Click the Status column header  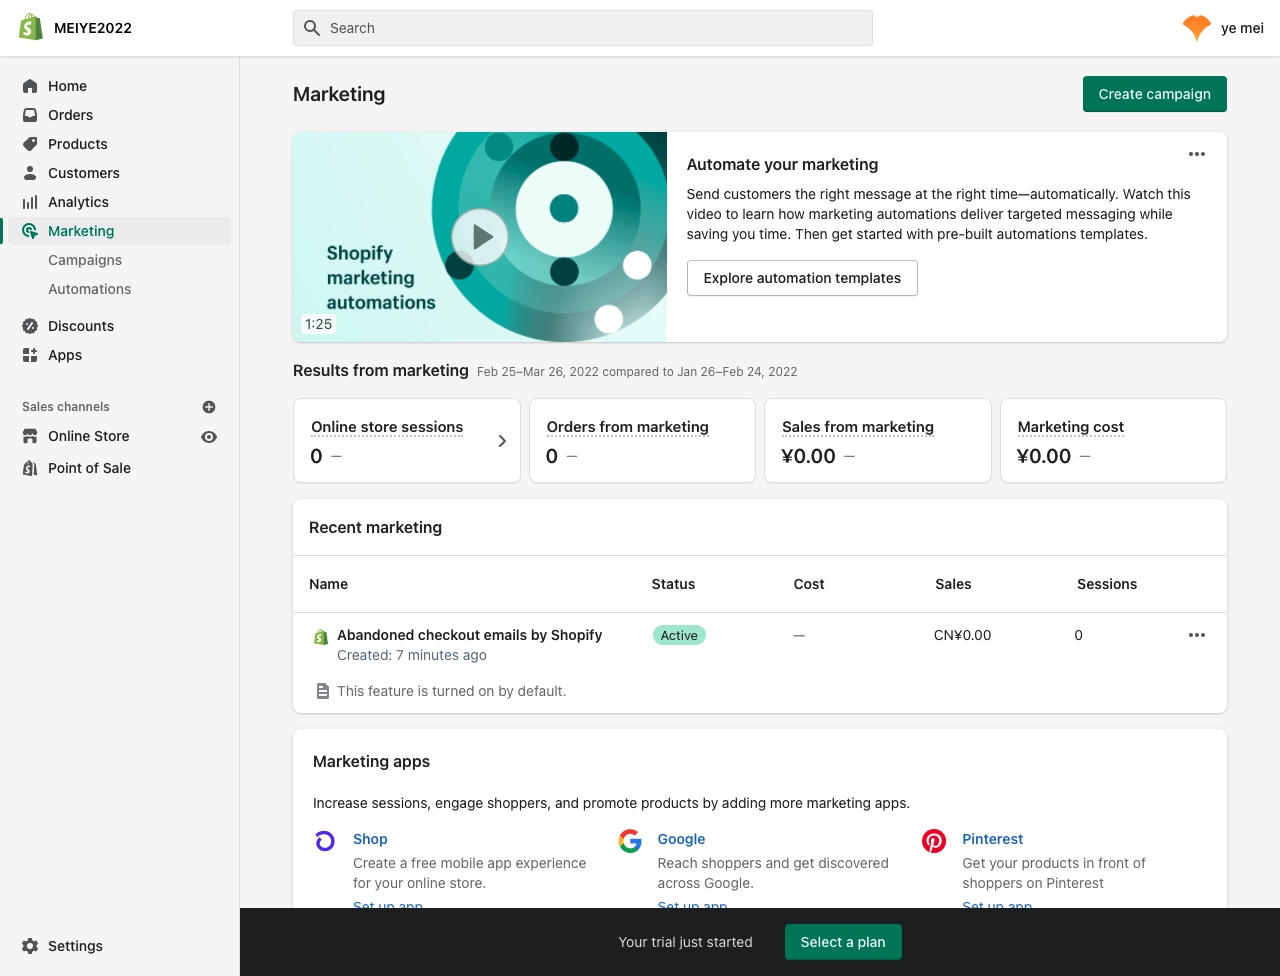point(673,584)
